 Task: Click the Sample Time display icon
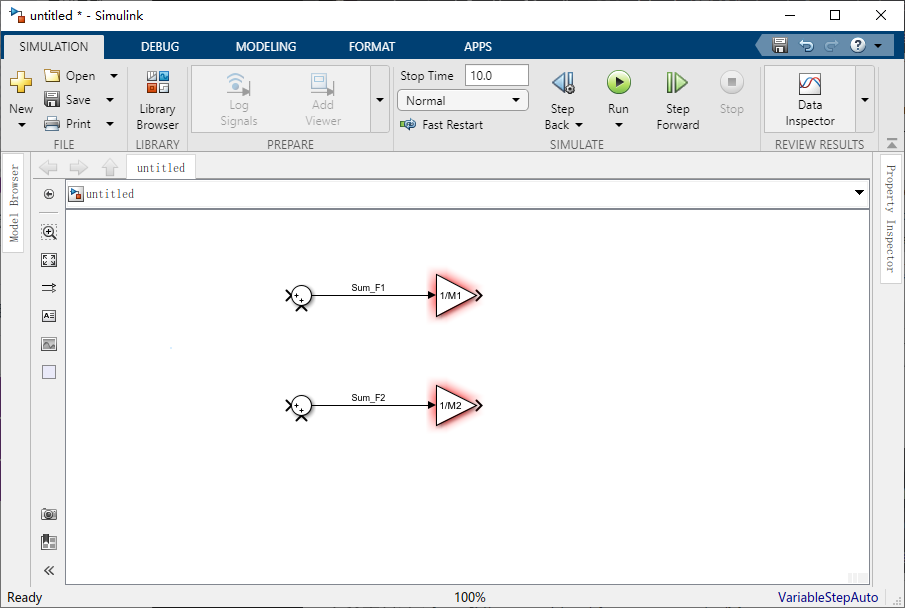49,288
